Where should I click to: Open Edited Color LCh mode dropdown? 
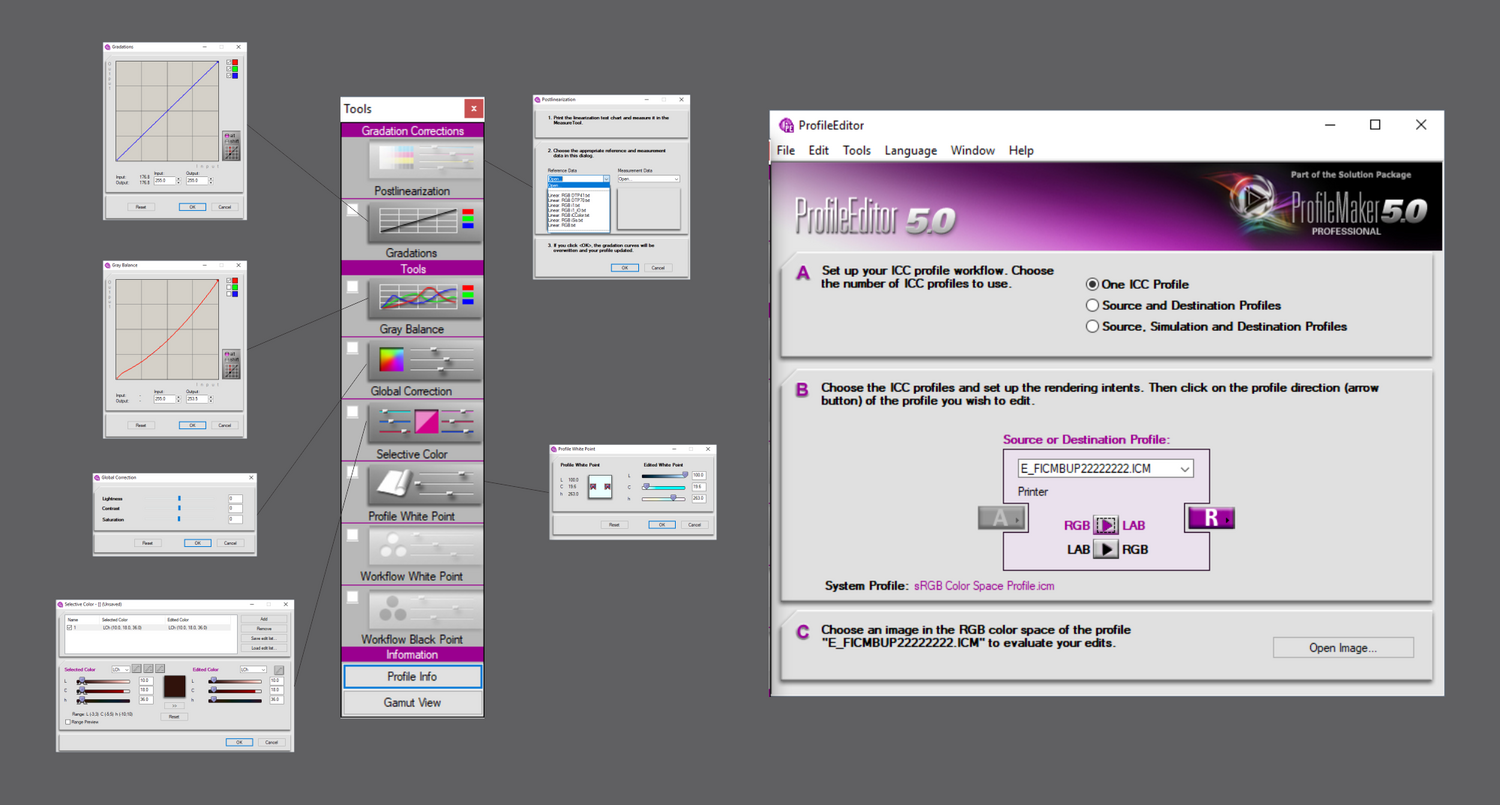[253, 670]
